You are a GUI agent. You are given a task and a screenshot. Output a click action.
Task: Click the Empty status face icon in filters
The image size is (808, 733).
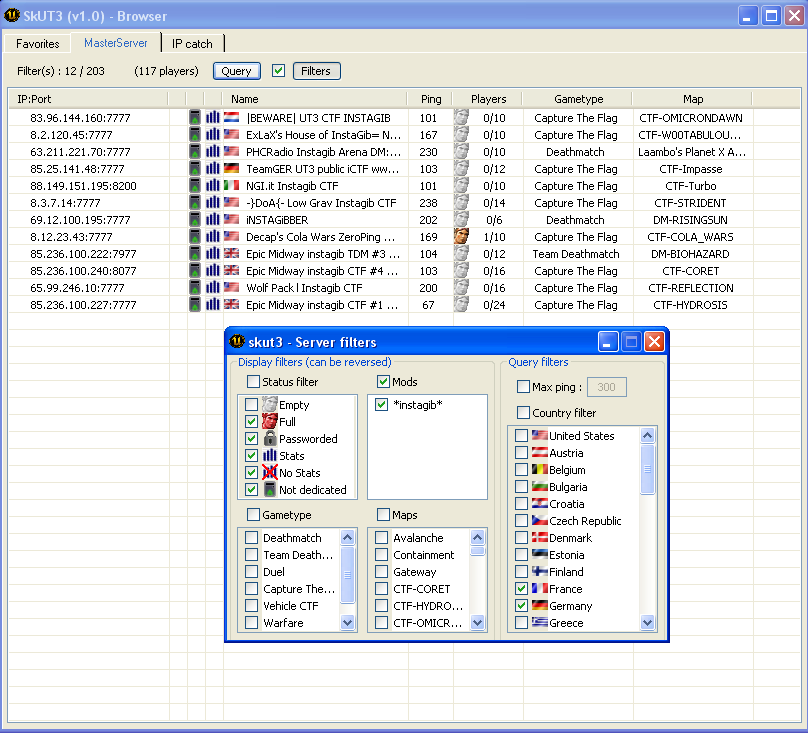click(x=270, y=404)
